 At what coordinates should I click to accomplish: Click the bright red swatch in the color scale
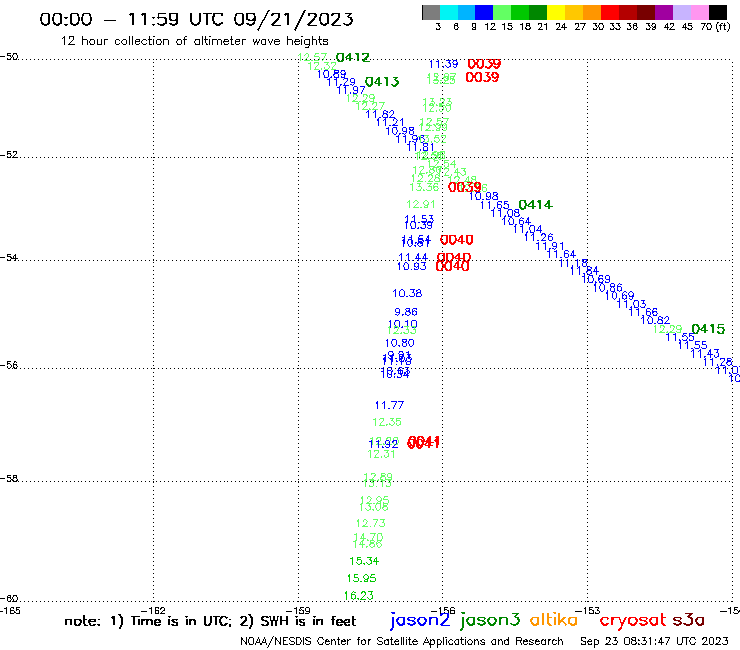(610, 12)
